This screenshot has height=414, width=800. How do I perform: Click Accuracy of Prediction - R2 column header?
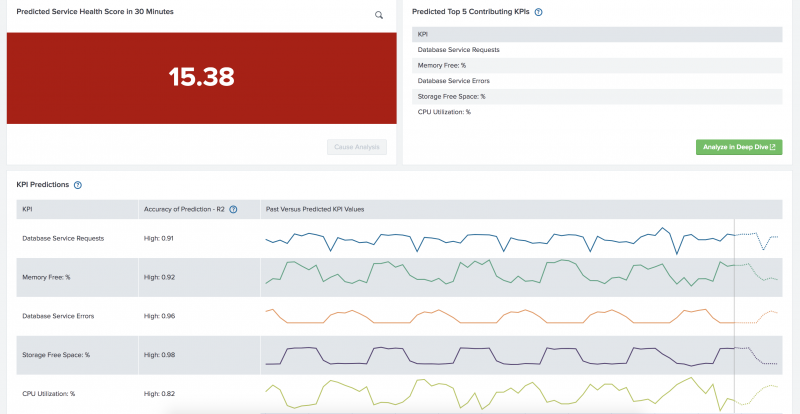click(199, 209)
